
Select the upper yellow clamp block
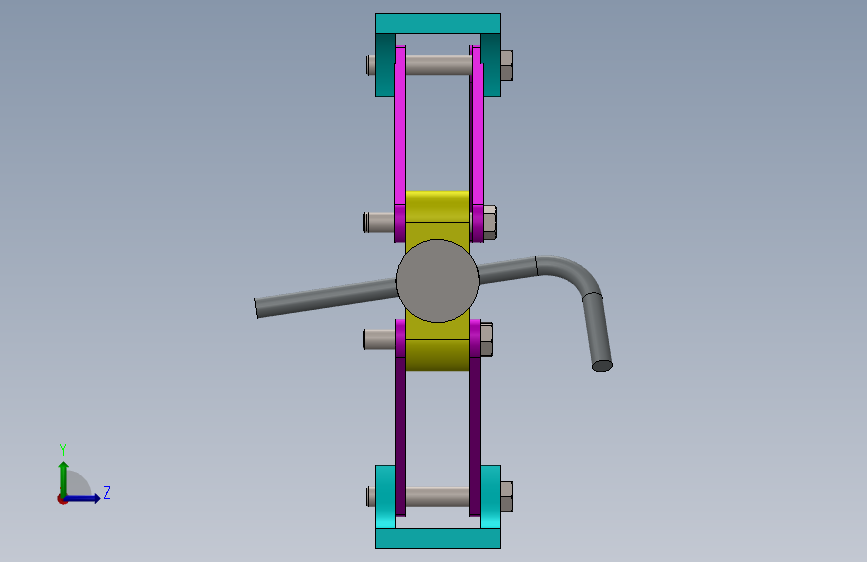click(x=437, y=216)
